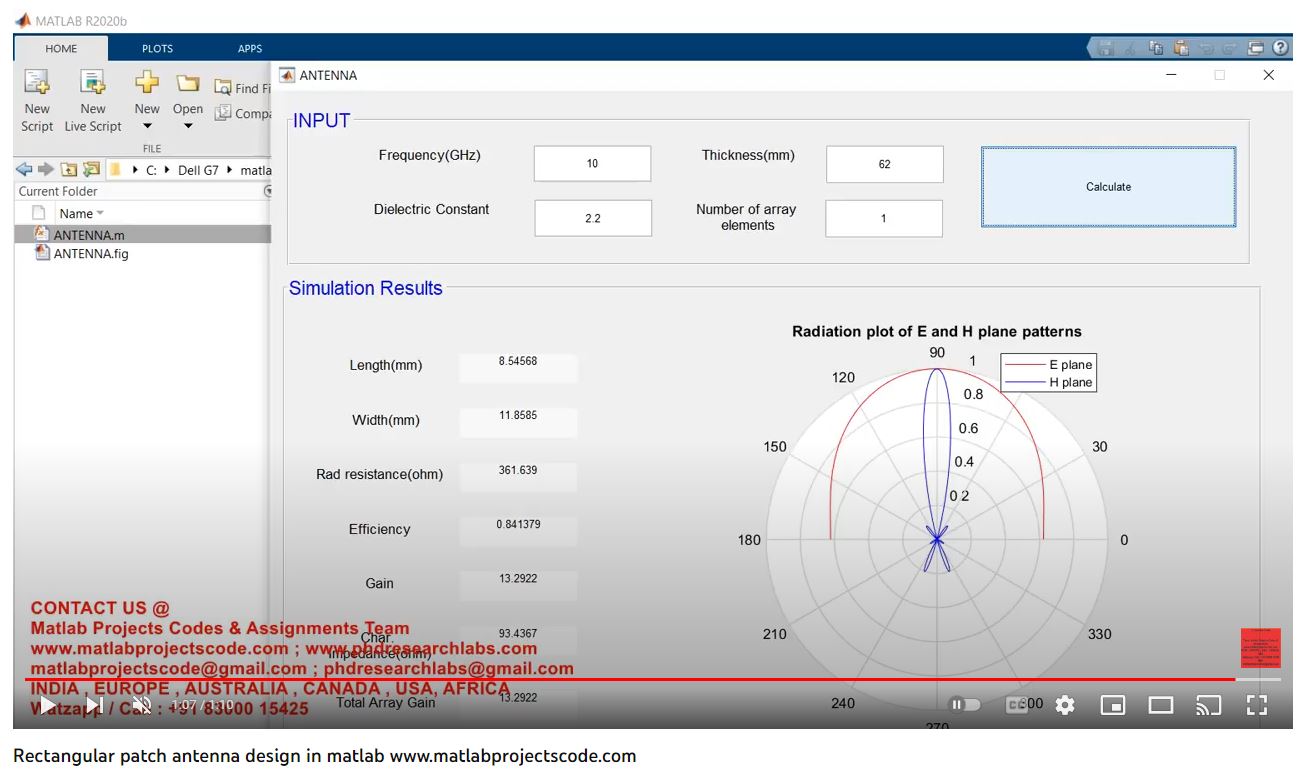Image resolution: width=1306 pixels, height=777 pixels.
Task: Switch to the PLOTS tab
Action: (157, 48)
